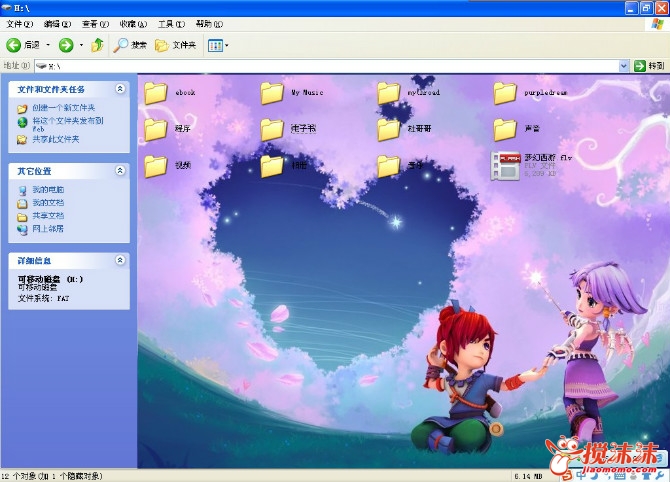Click the 6.14 MB status bar size

(529, 476)
